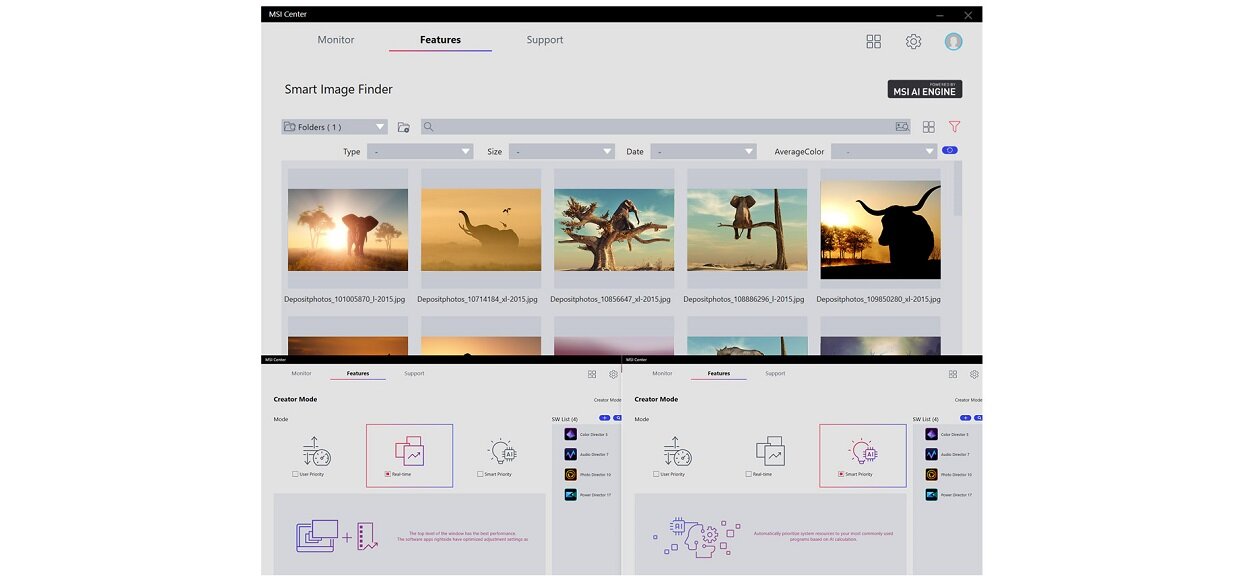The height and width of the screenshot is (581, 1250).
Task: Click the search-by-image icon in search bar
Action: [x=902, y=127]
